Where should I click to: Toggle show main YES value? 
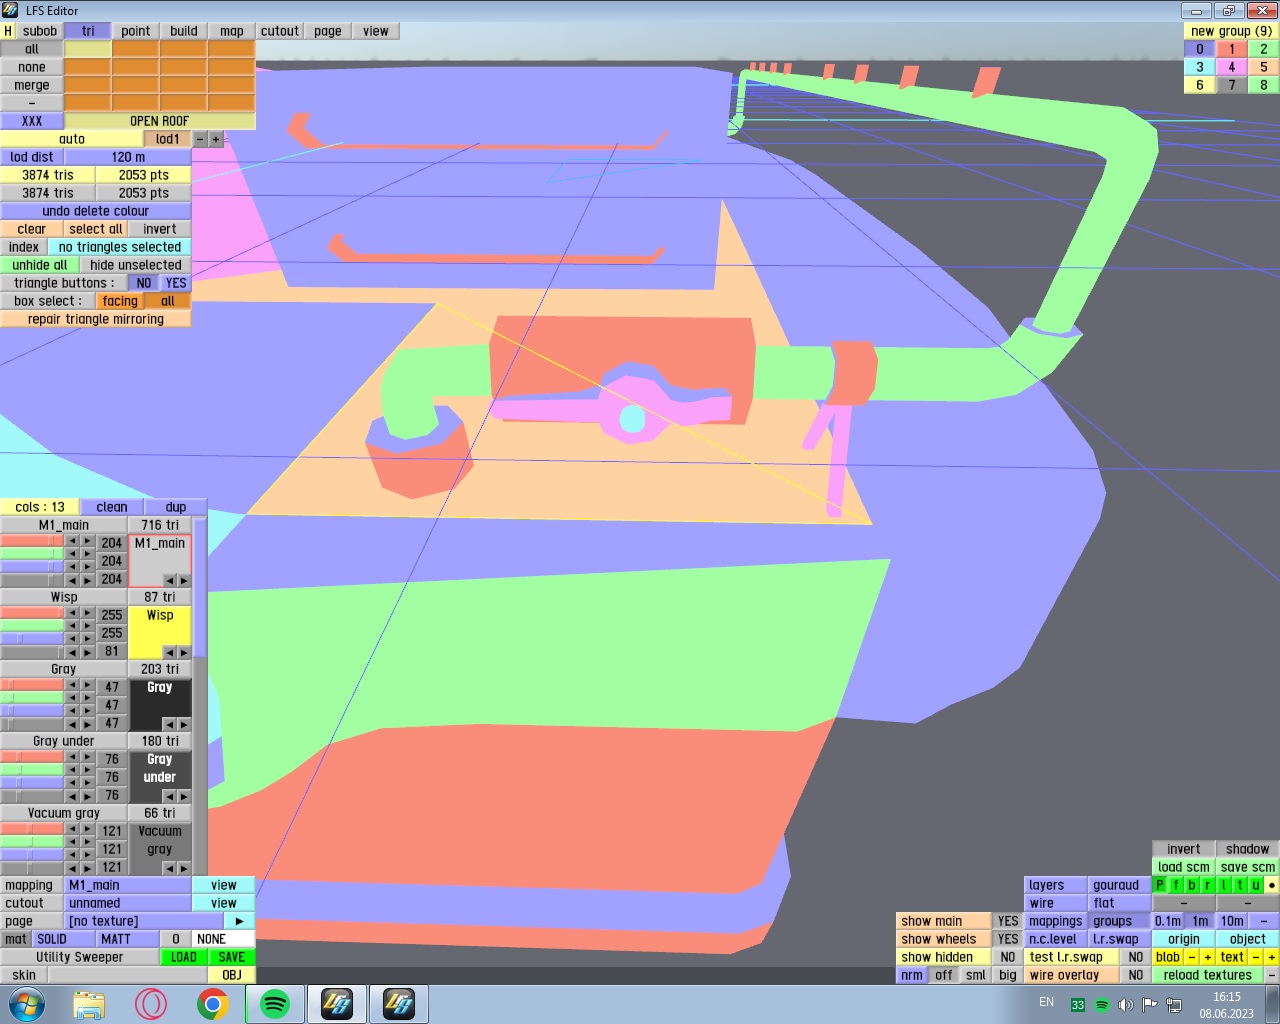pos(1008,921)
